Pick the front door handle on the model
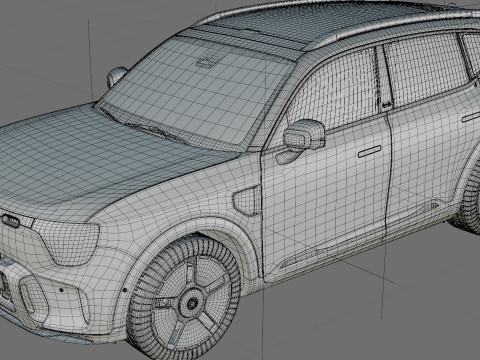480x360 pixels. [x=369, y=152]
